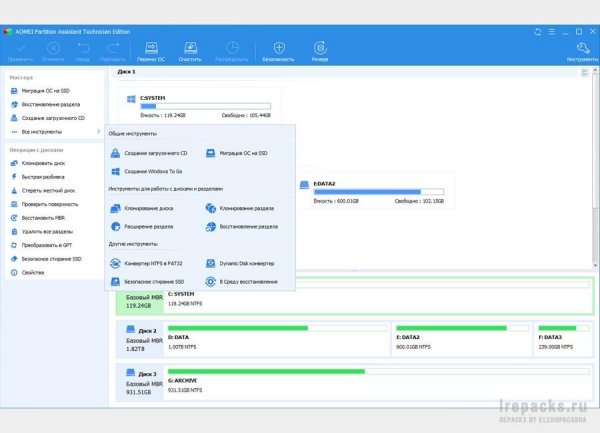Select Восстановление раздела in sidebar wizards
This screenshot has width=600, height=433.
click(45, 104)
